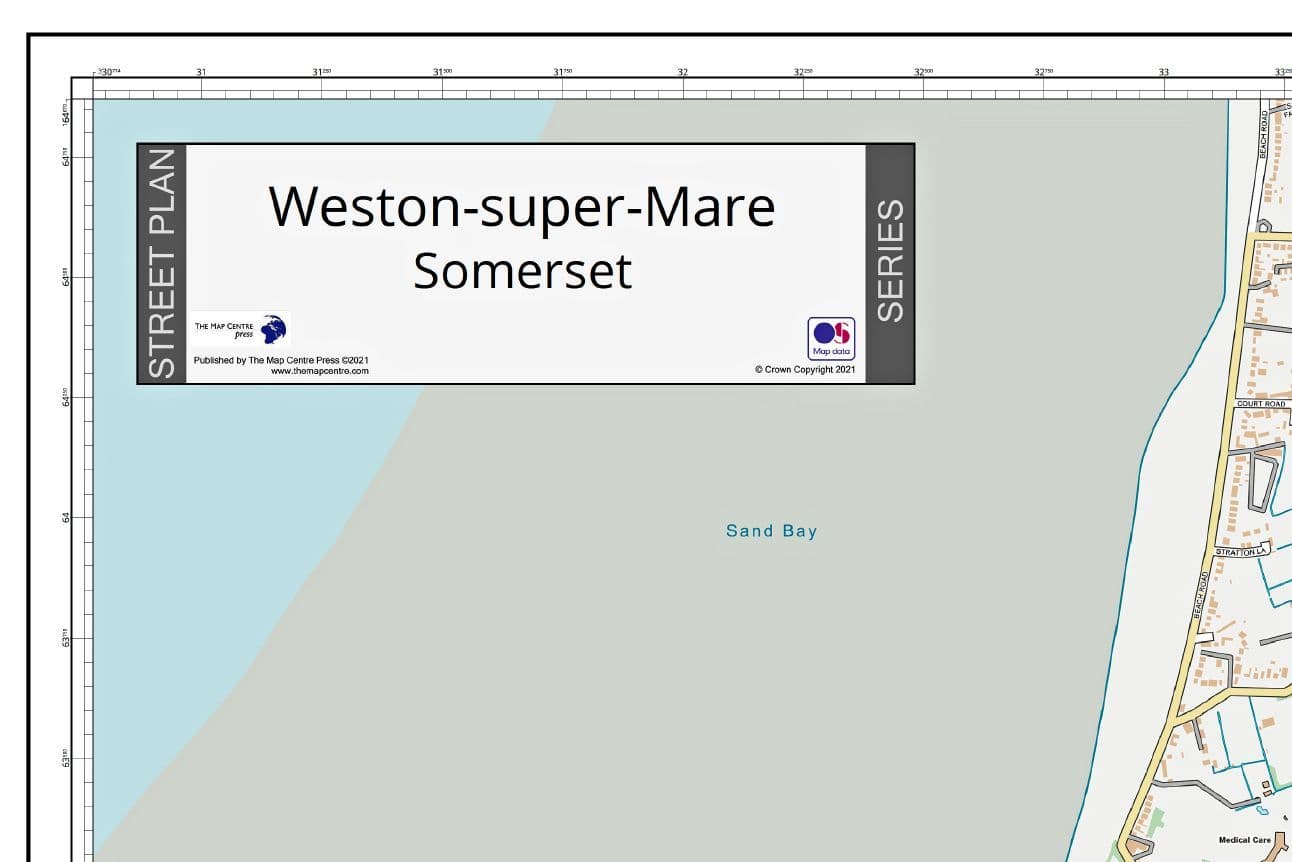
Task: Click the 32 gridline label on the ruler
Action: tap(681, 71)
